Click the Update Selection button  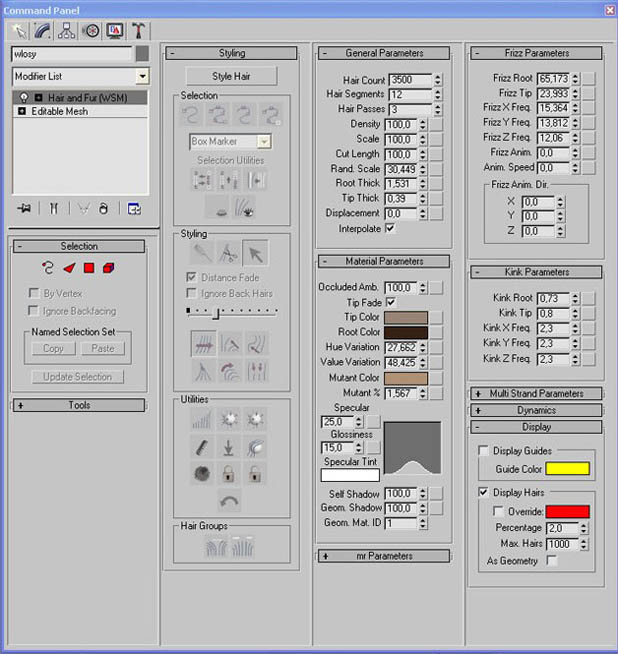pos(78,377)
